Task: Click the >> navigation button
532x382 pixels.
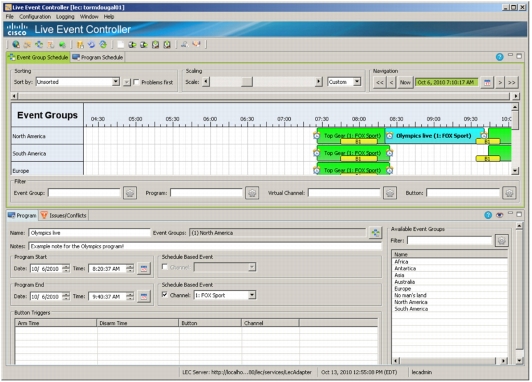Action: 512,82
